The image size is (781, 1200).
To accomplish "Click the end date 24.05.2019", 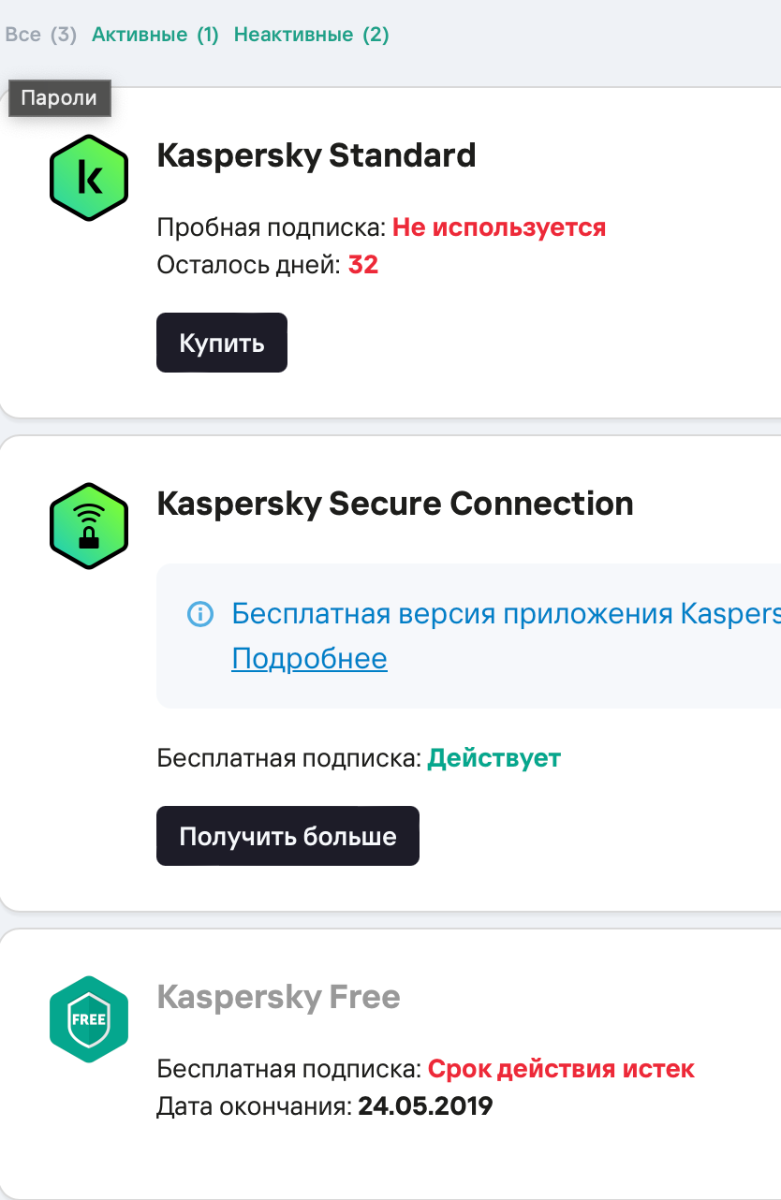I will pos(425,1107).
